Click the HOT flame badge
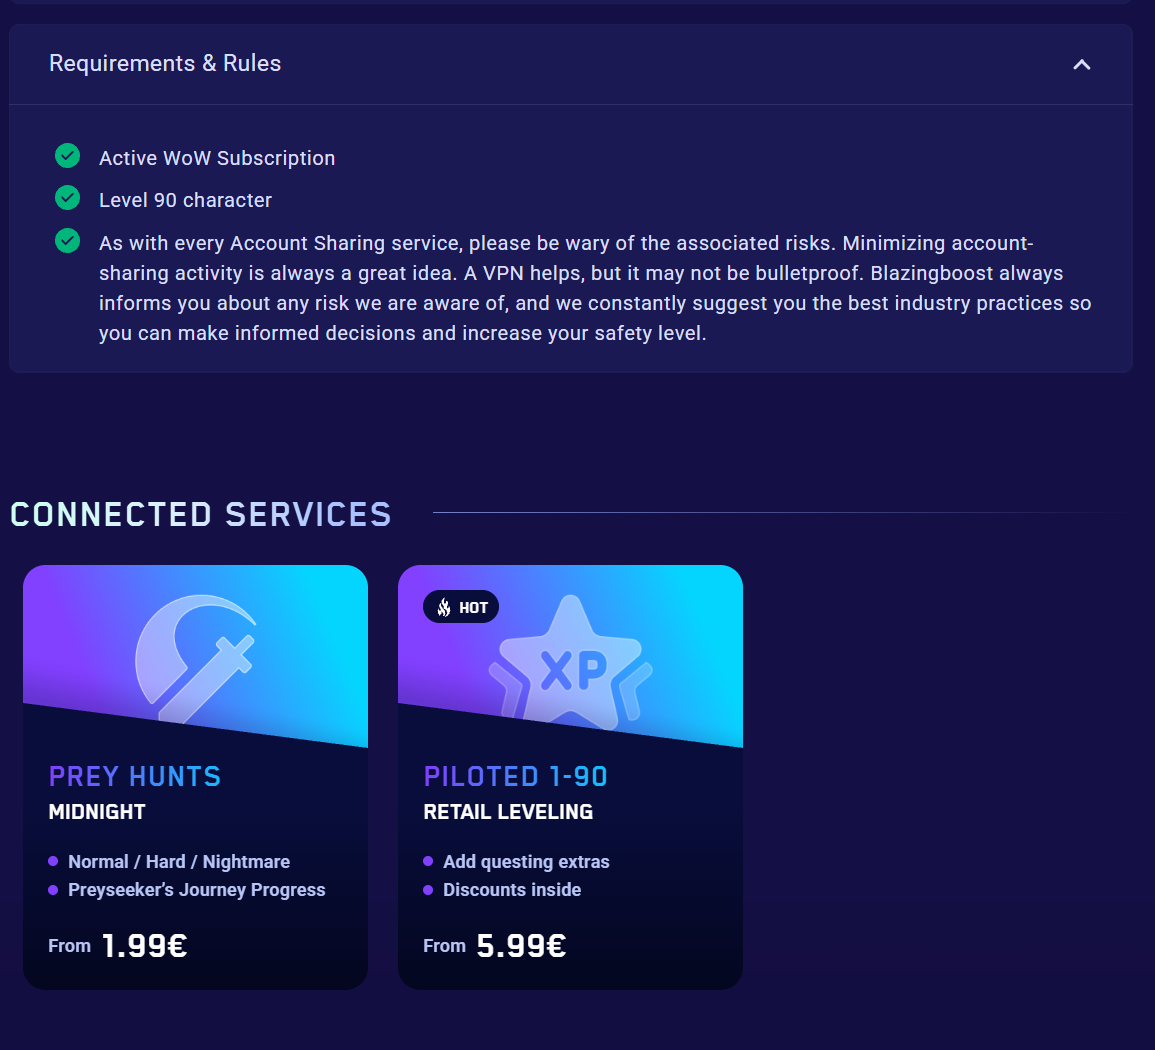 pos(461,607)
